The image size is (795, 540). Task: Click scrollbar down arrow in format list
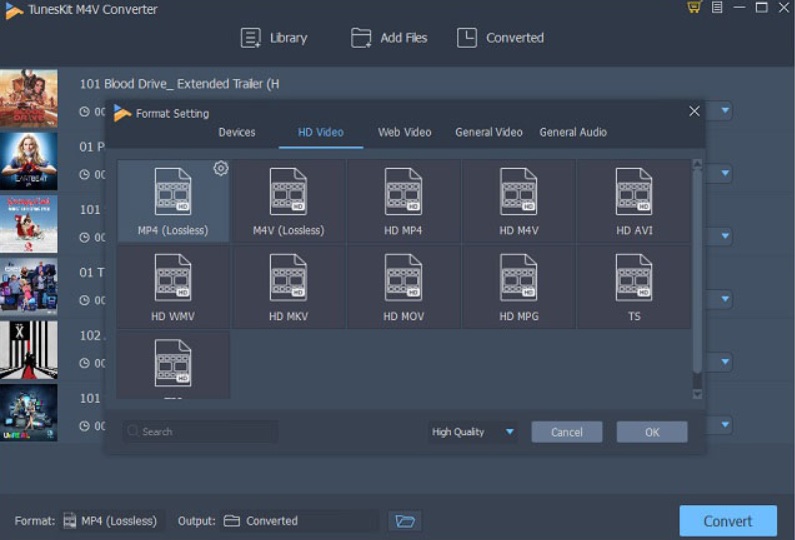tap(697, 394)
